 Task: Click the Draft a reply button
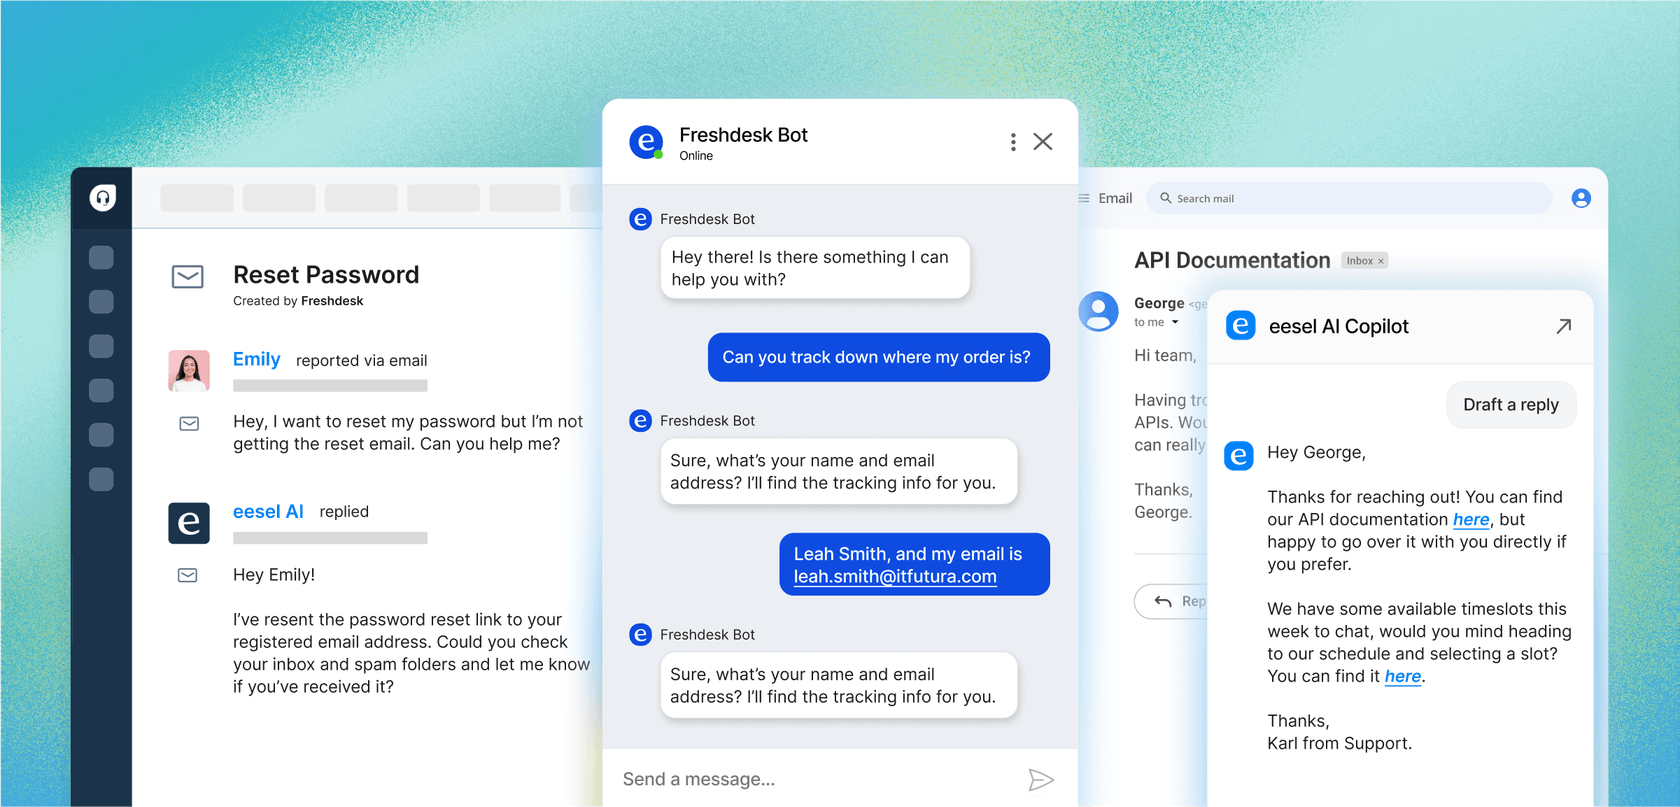coord(1510,405)
